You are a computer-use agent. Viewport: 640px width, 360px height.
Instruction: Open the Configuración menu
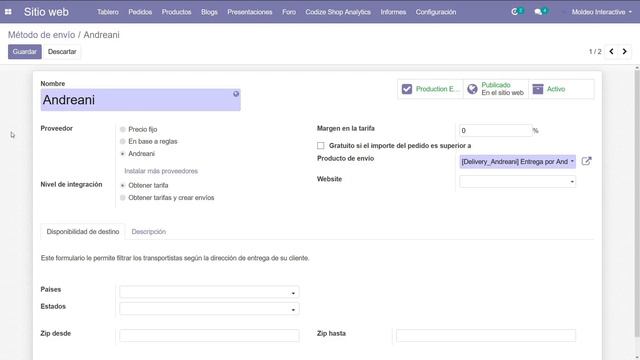click(x=436, y=12)
